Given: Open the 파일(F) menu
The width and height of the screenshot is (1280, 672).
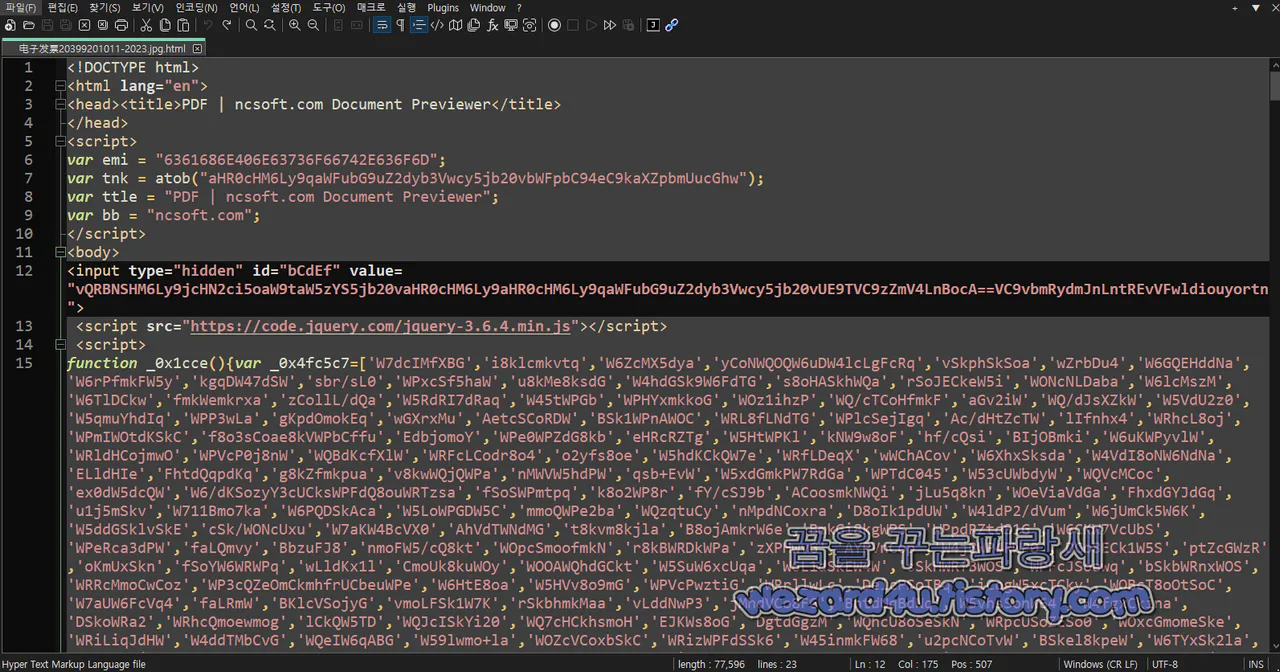Looking at the screenshot, I should tap(20, 8).
